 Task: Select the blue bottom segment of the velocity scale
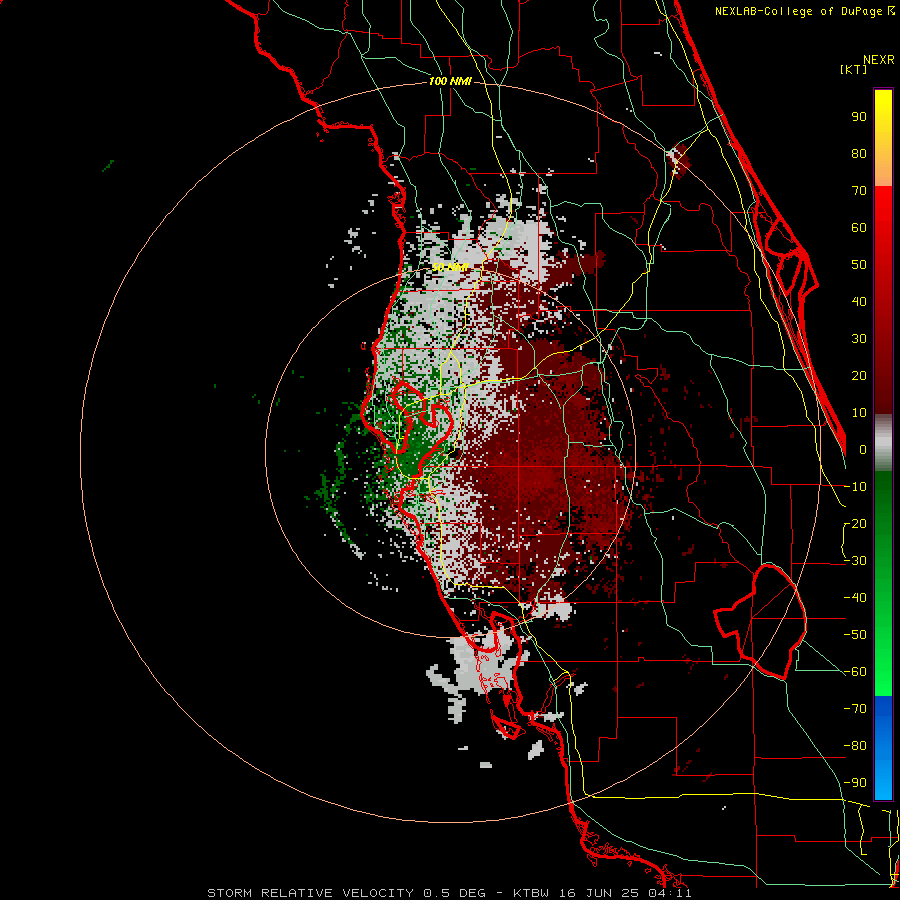pos(883,747)
